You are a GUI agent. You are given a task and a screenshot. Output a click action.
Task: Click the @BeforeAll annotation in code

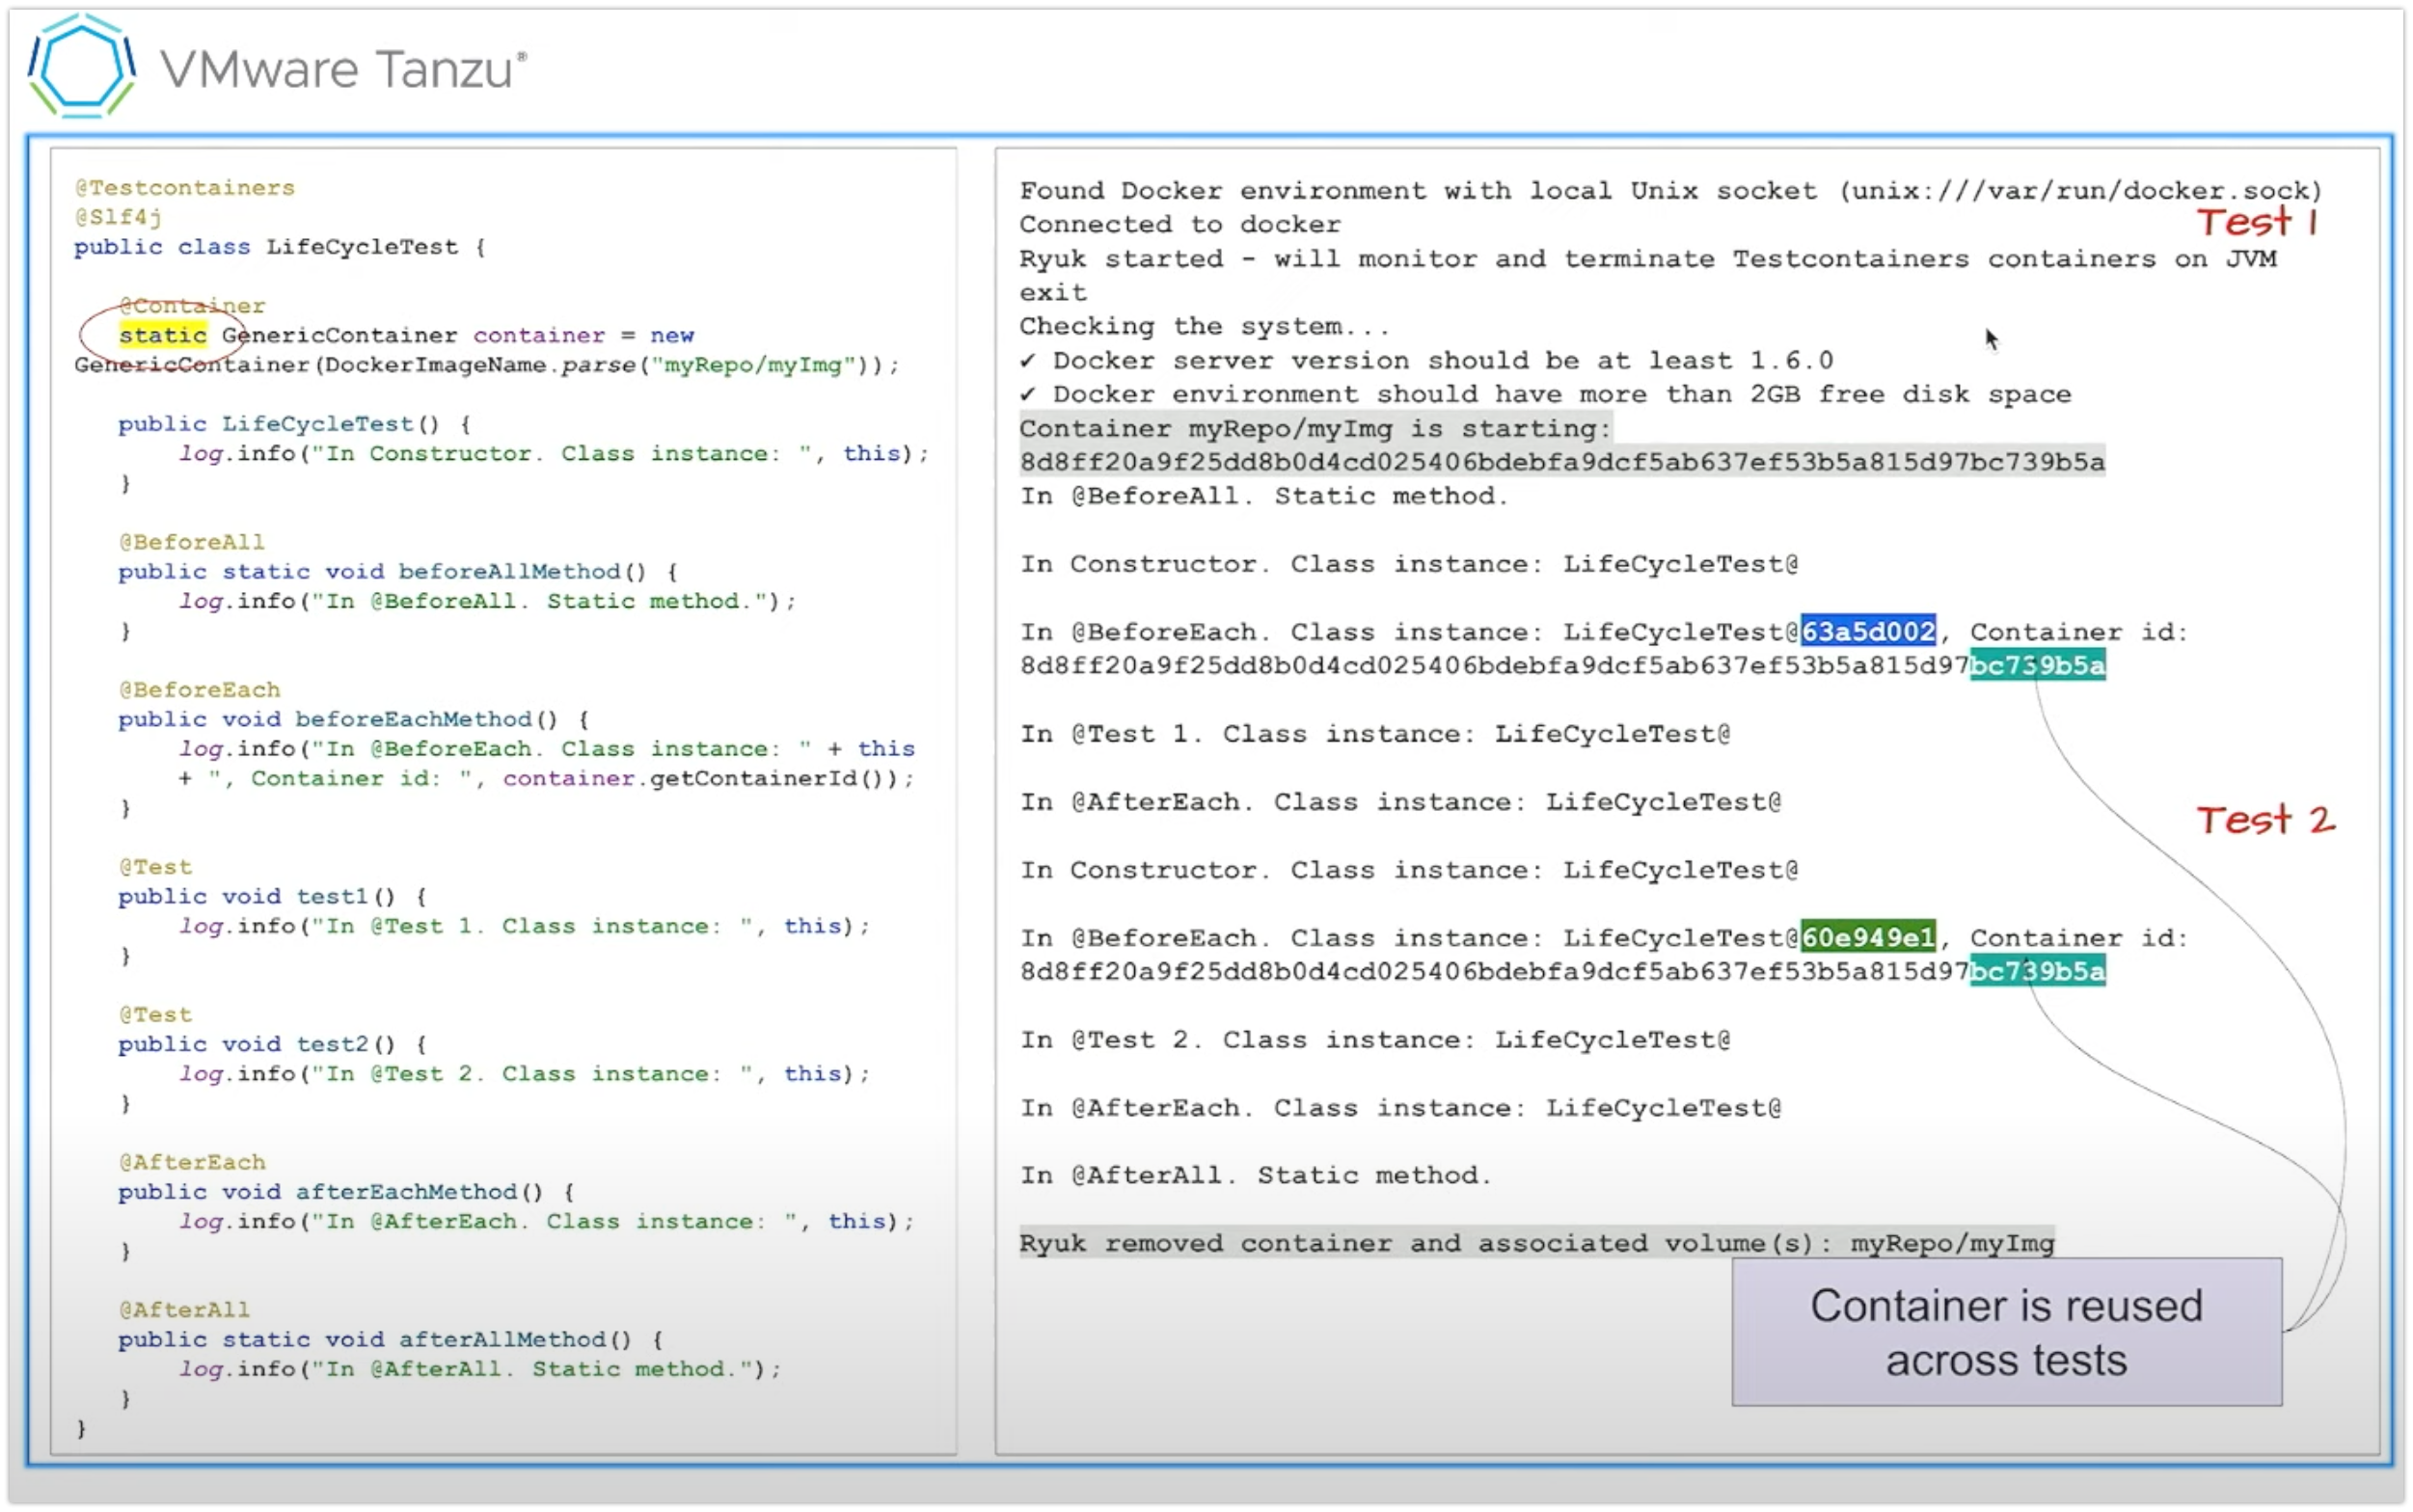192,542
